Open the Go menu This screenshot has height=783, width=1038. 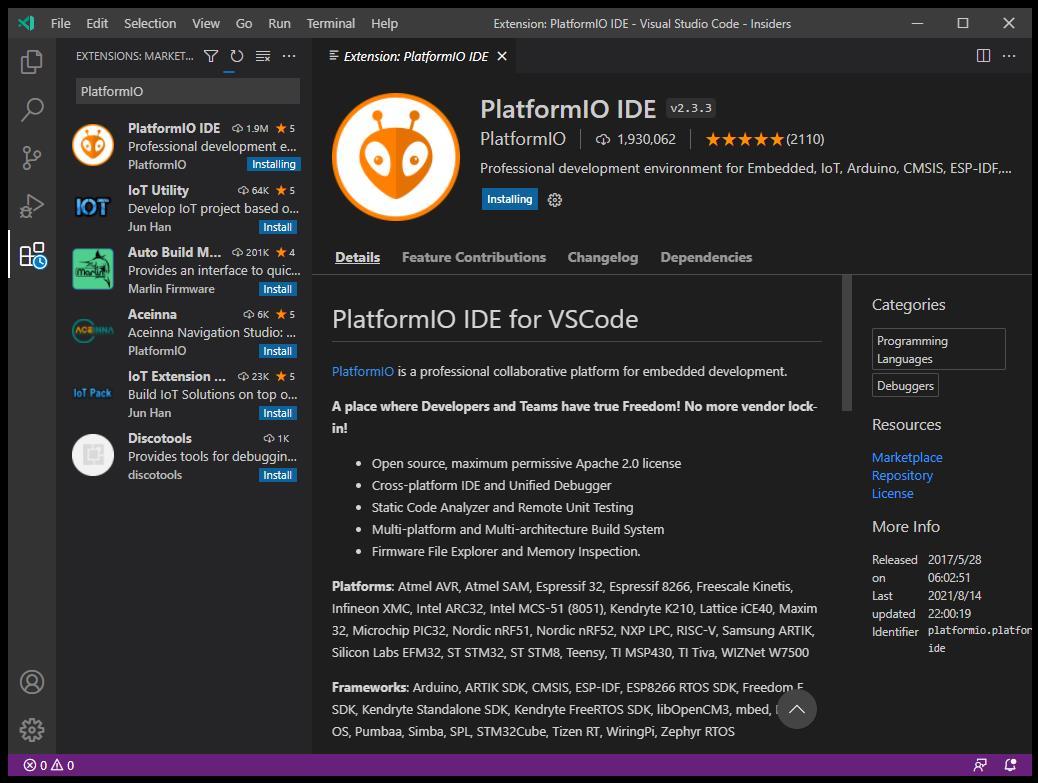click(244, 24)
